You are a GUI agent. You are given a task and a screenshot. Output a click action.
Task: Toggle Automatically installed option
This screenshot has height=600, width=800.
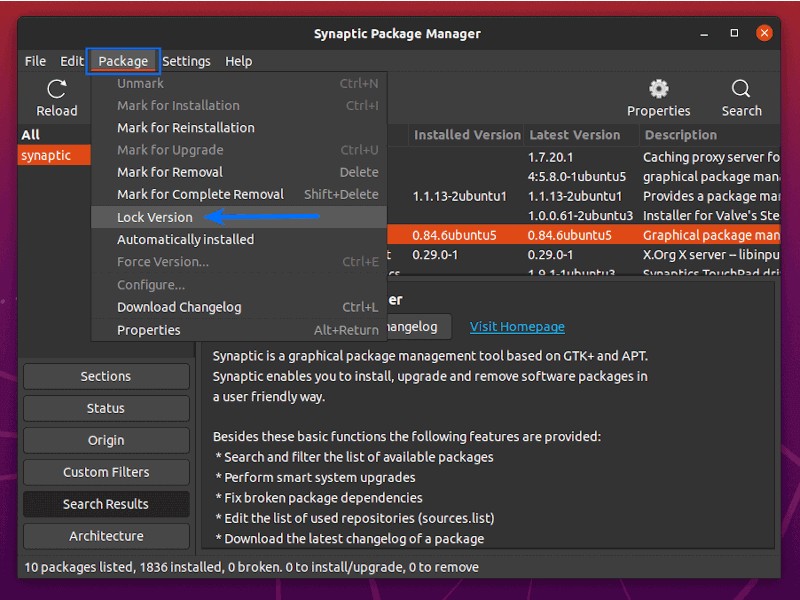click(x=185, y=239)
